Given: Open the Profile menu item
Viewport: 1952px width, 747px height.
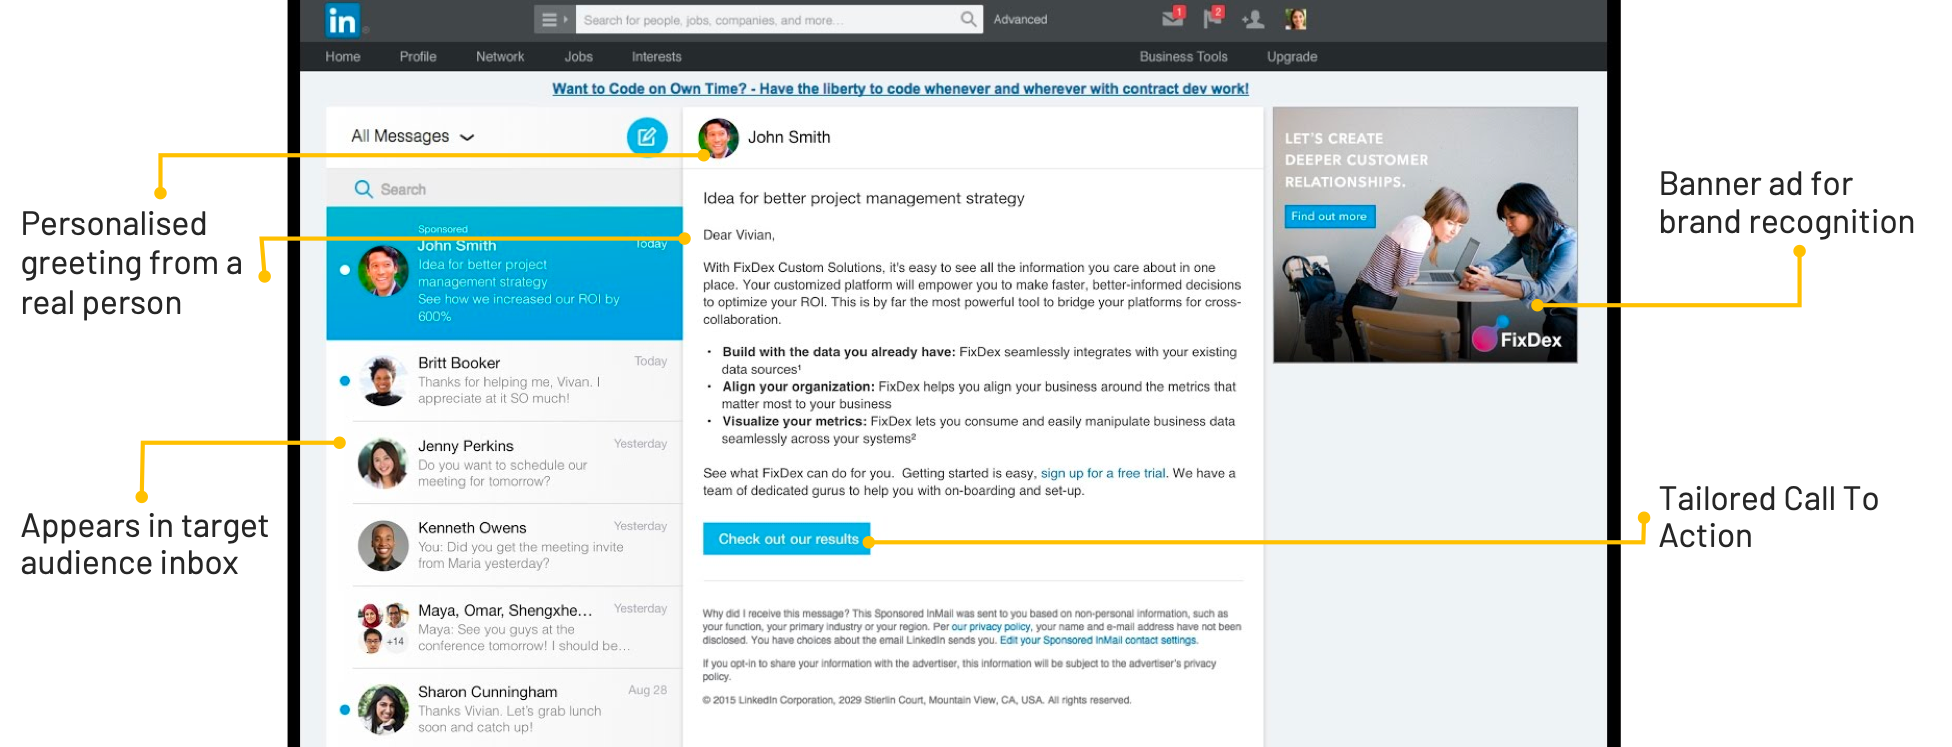Looking at the screenshot, I should click(418, 57).
